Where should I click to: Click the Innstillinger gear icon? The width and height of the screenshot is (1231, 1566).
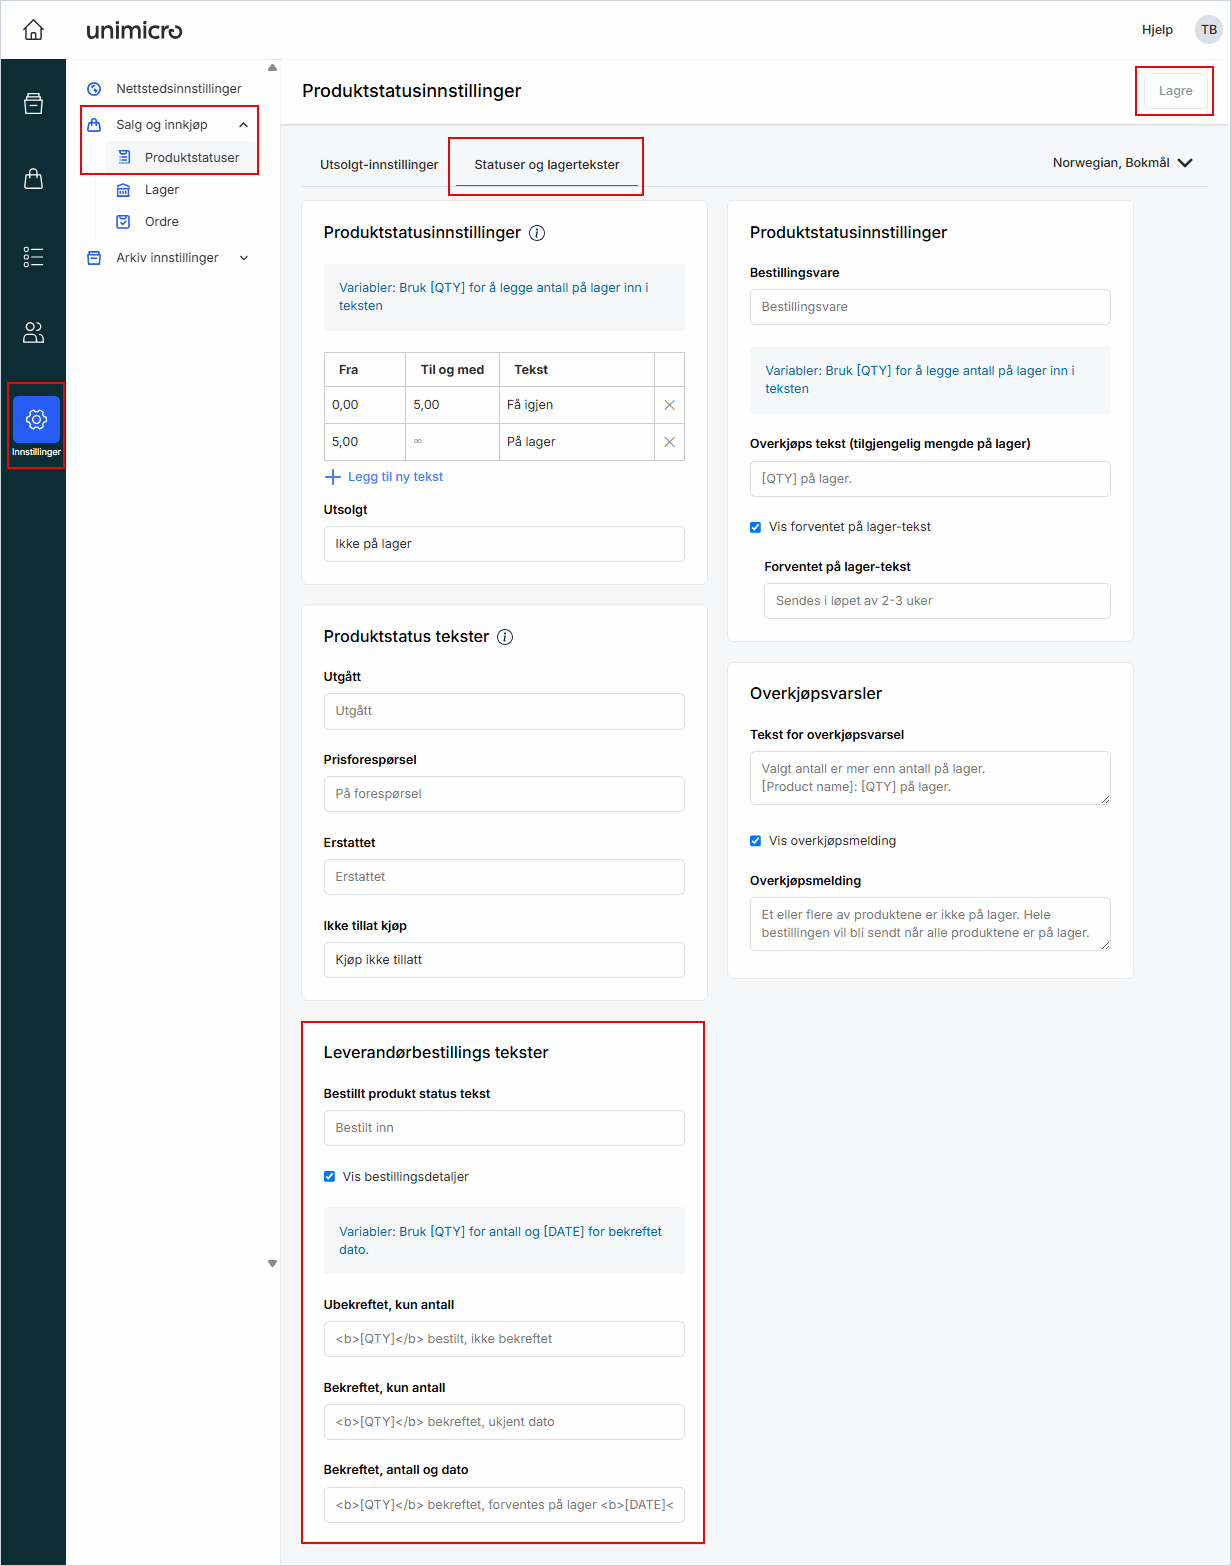click(x=36, y=421)
